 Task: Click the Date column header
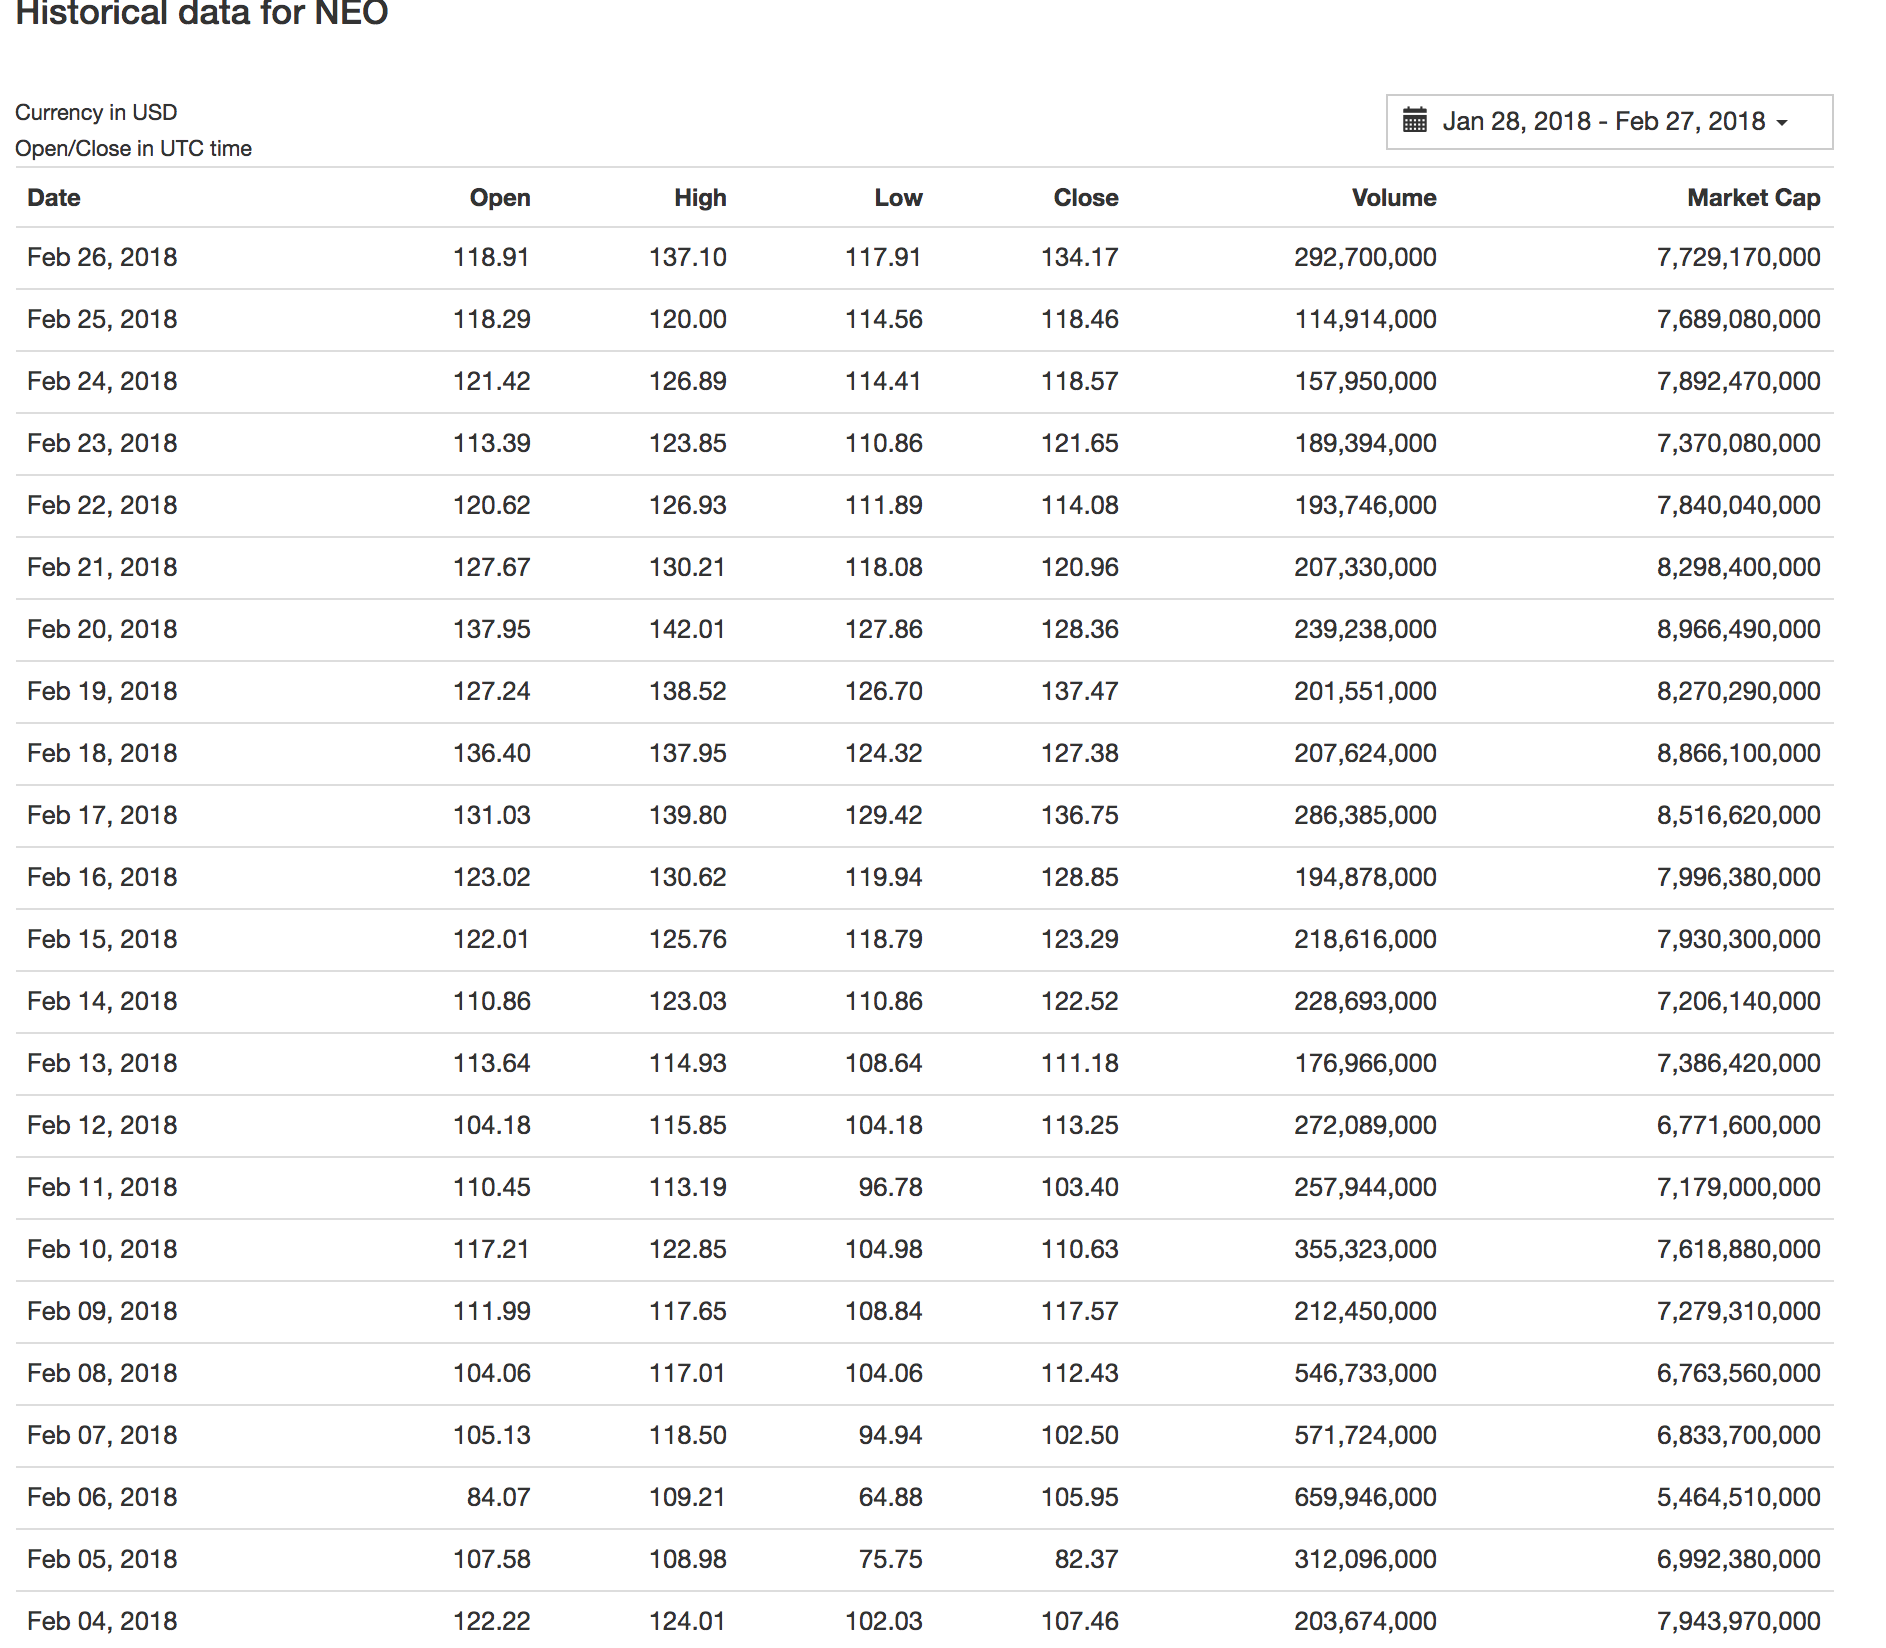coord(54,198)
